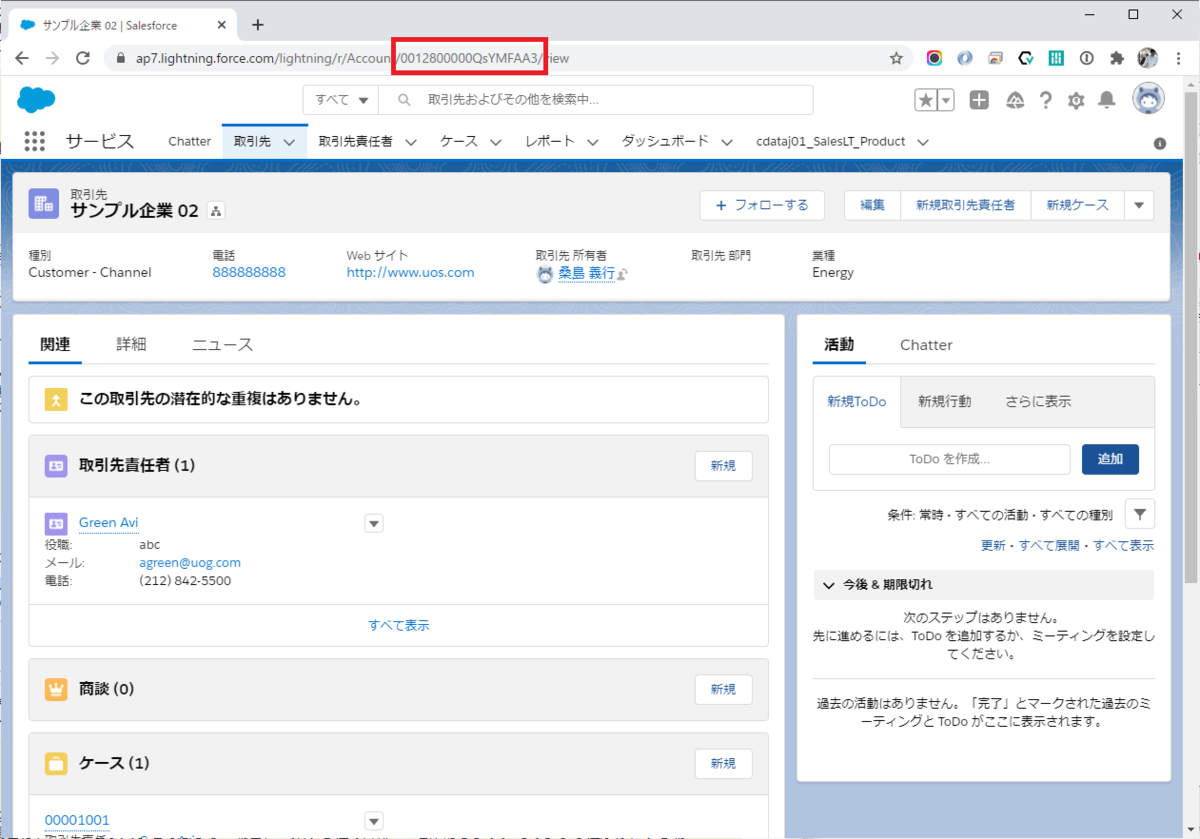This screenshot has width=1200, height=839.
Task: Click the user avatar profile icon
Action: click(x=1148, y=99)
